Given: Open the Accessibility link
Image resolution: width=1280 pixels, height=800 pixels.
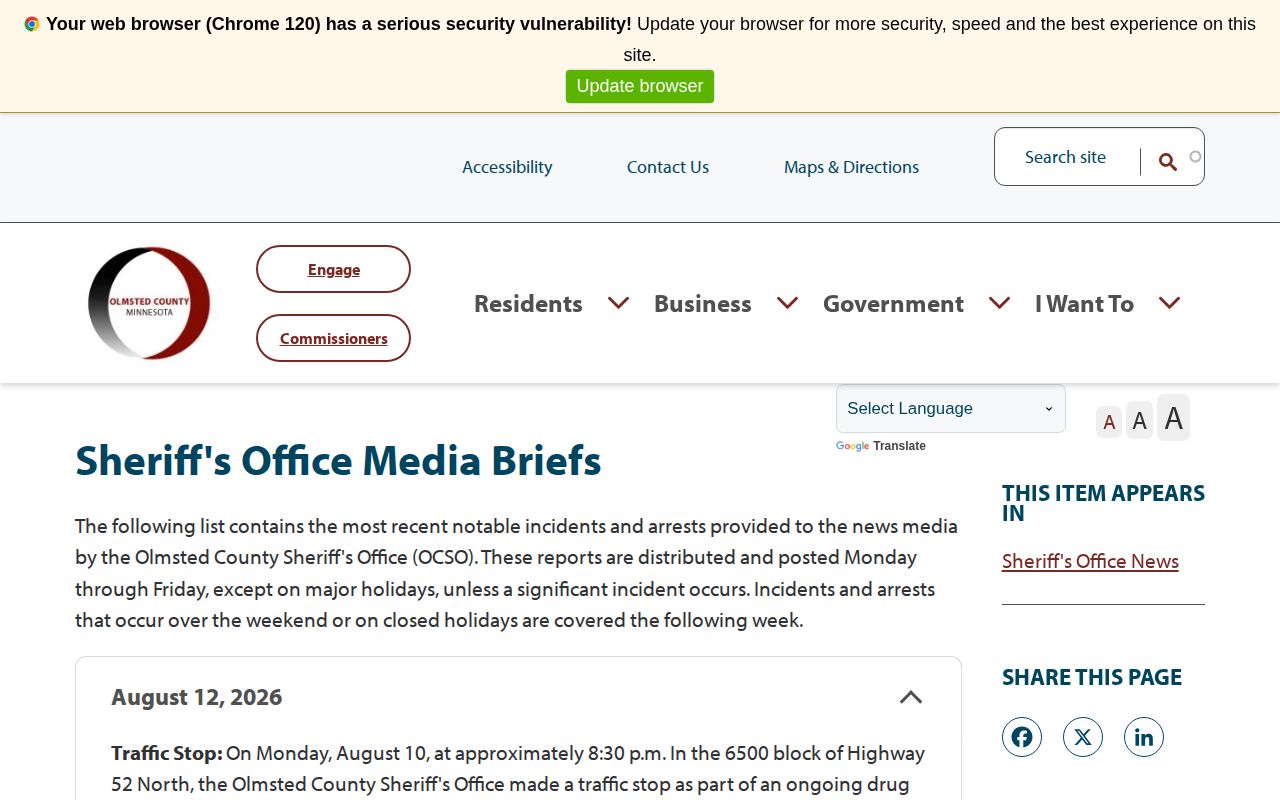Looking at the screenshot, I should click(507, 167).
